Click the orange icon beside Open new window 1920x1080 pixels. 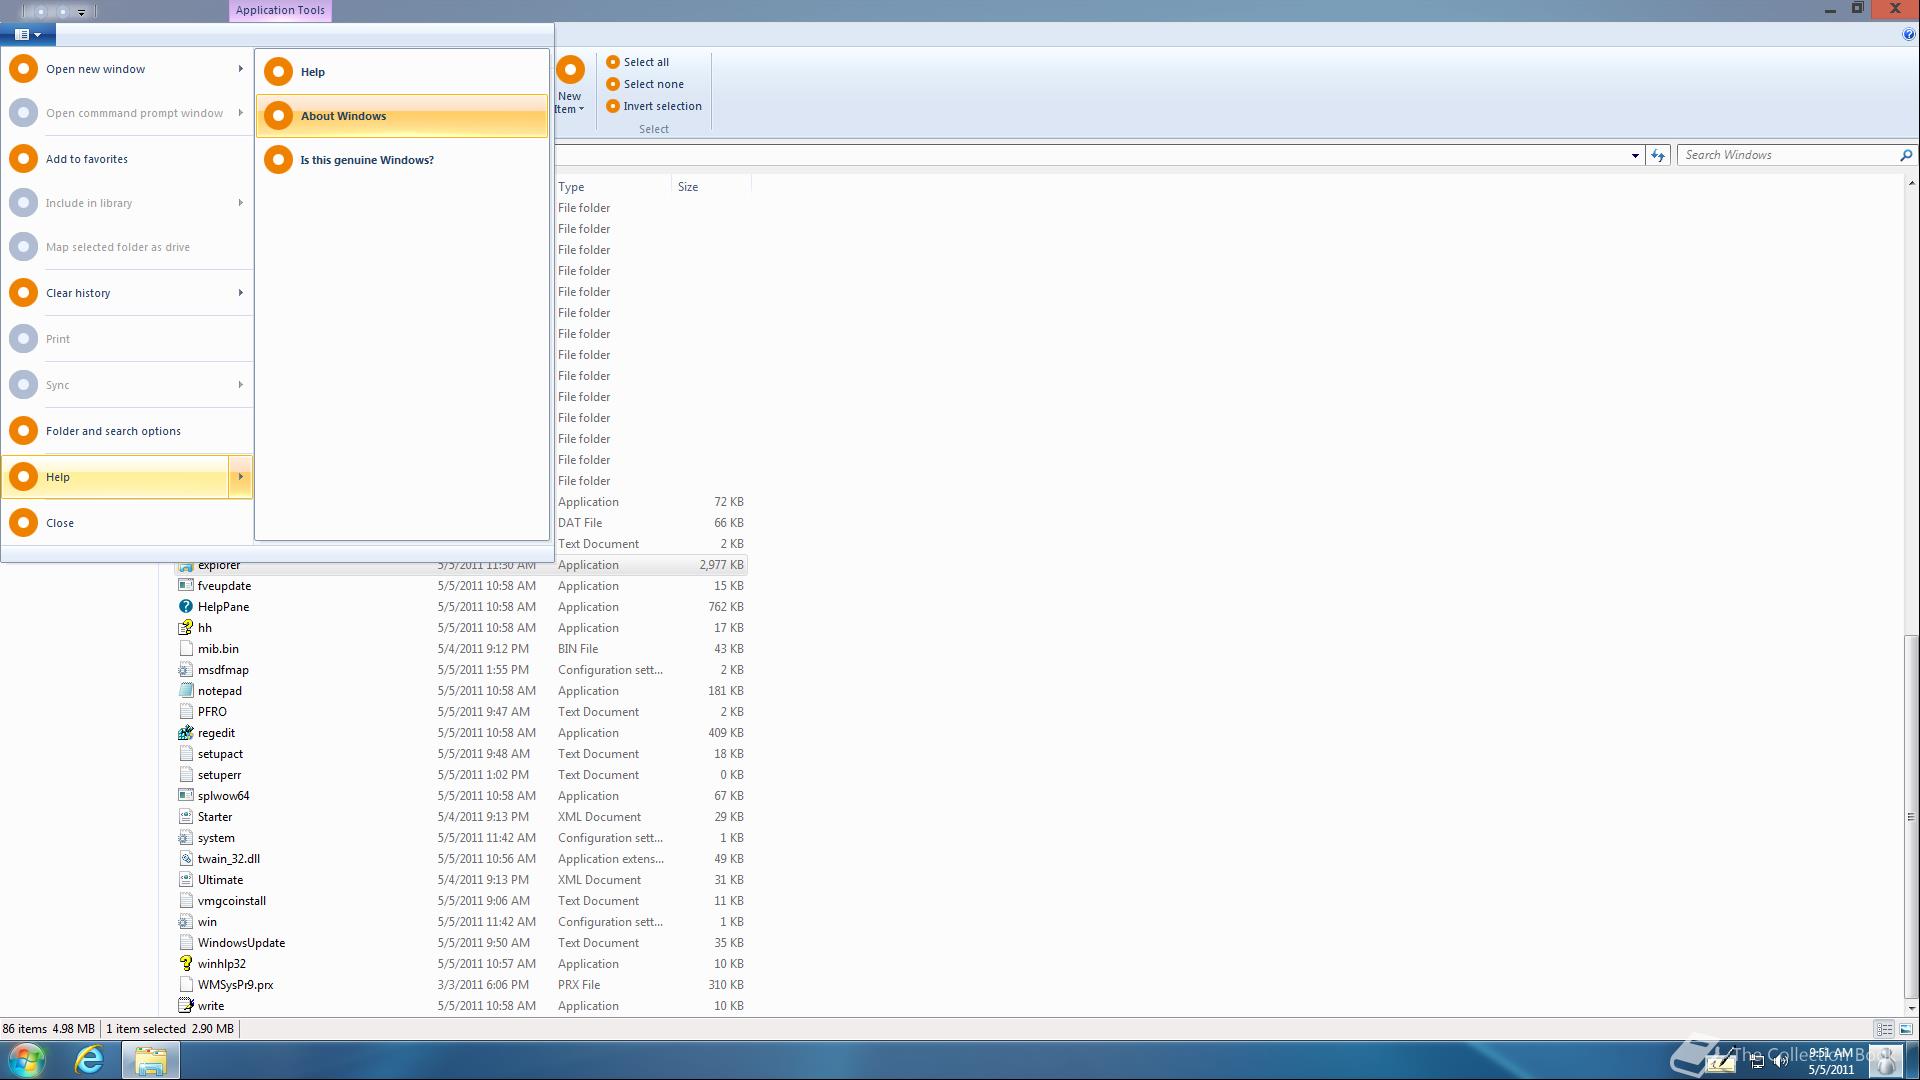23,69
